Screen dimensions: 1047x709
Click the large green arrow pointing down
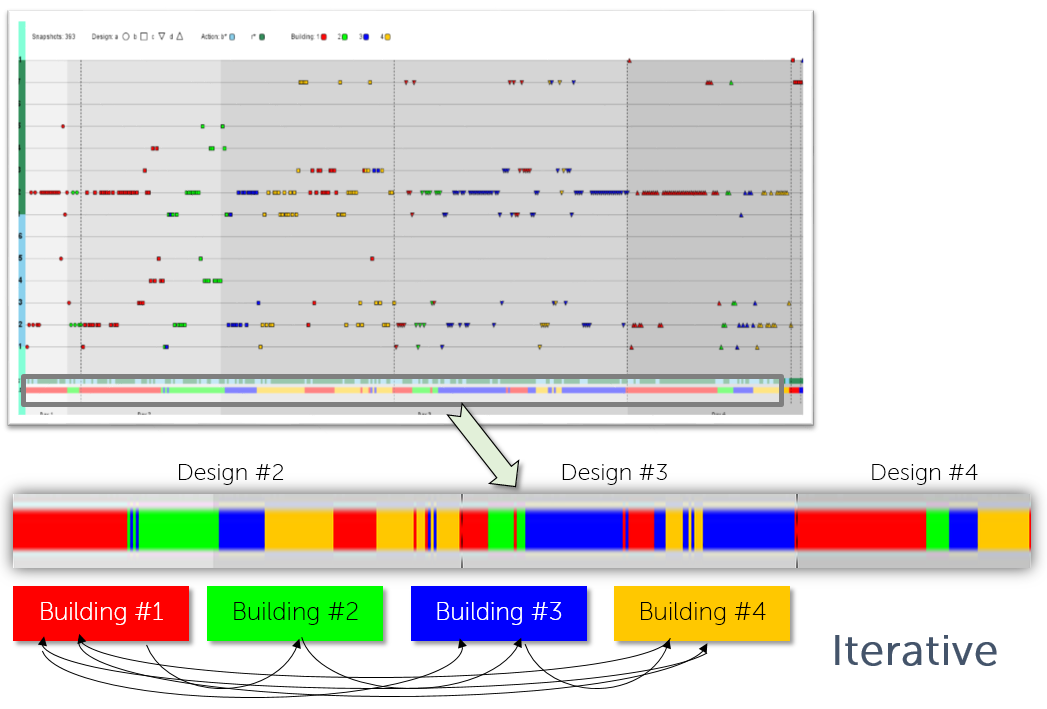pyautogui.click(x=483, y=445)
